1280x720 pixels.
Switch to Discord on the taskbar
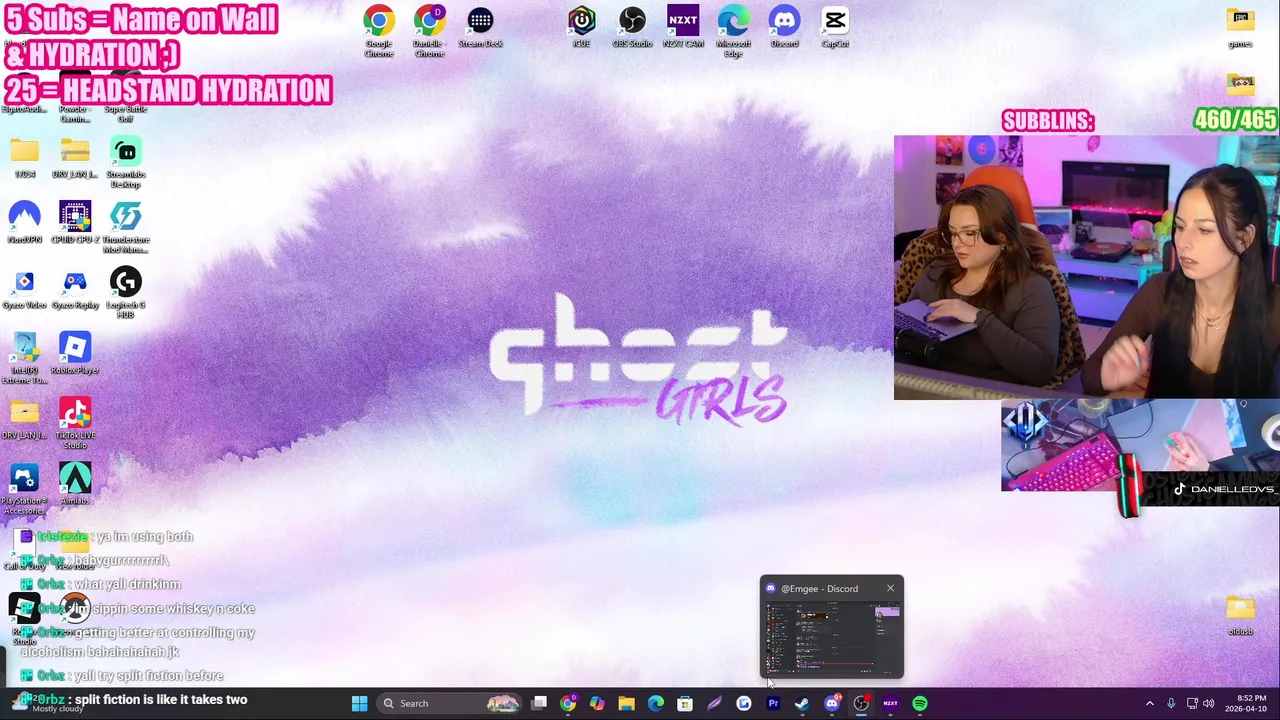(x=832, y=703)
